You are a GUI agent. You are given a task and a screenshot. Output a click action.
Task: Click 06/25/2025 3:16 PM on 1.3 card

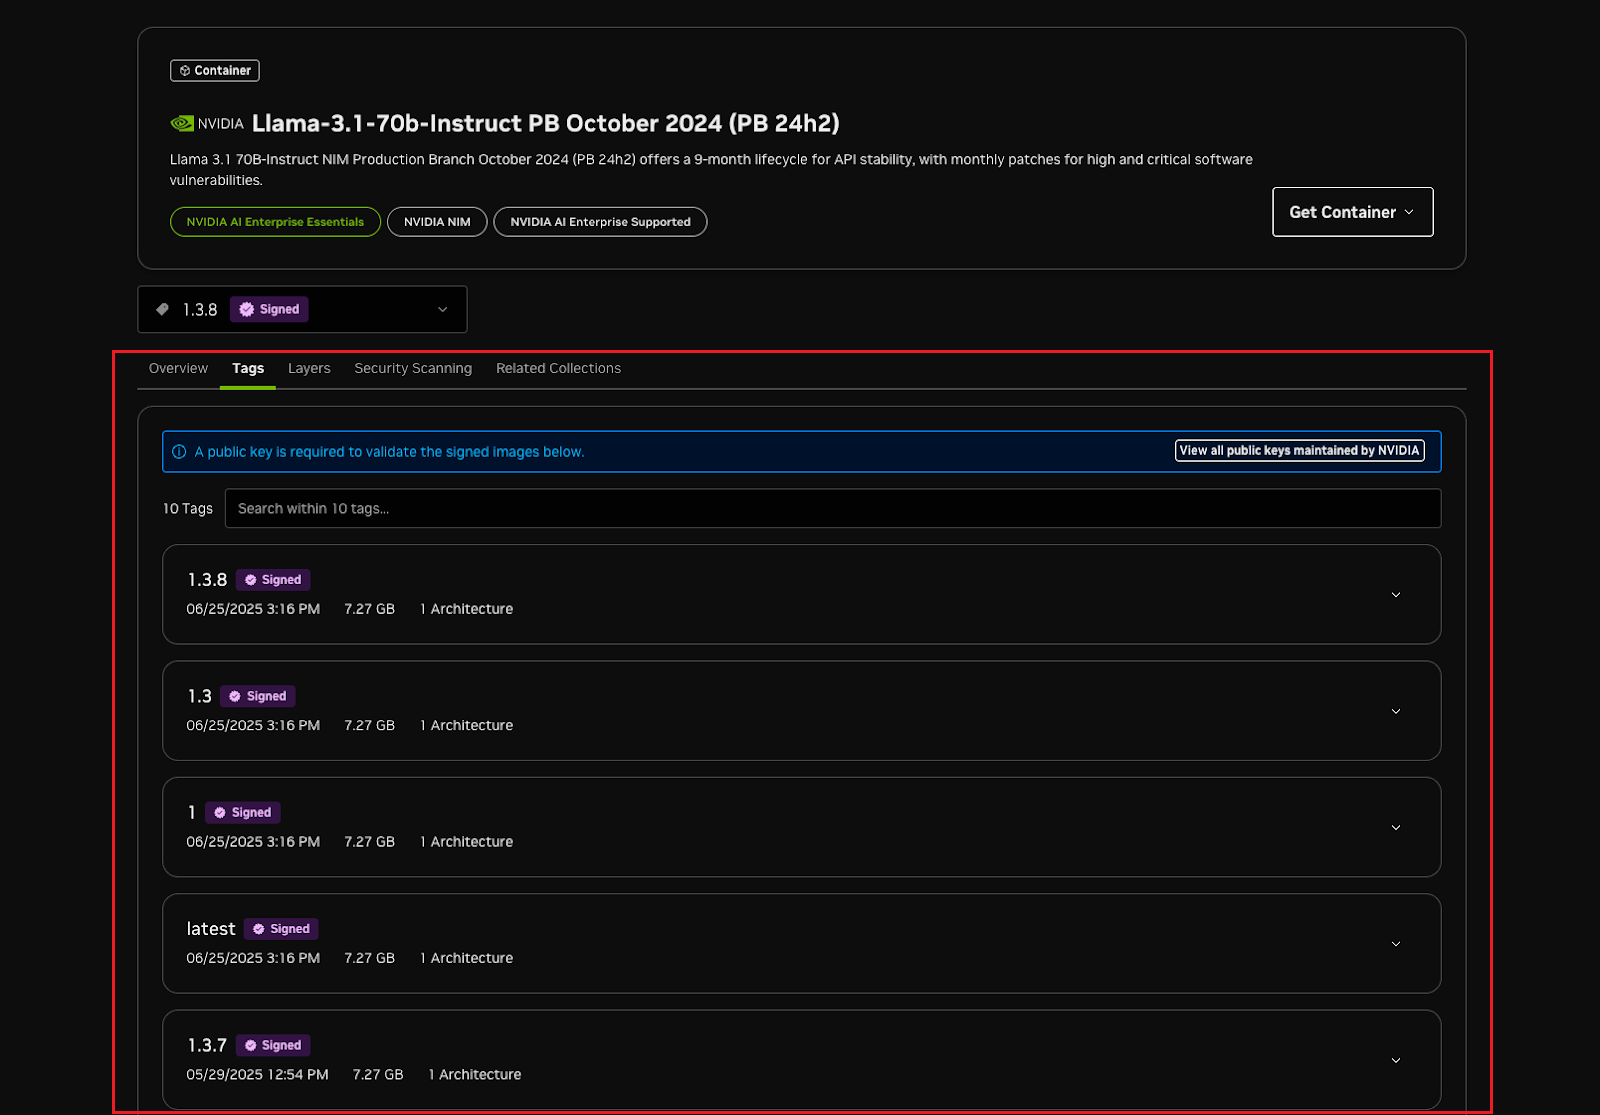253,725
